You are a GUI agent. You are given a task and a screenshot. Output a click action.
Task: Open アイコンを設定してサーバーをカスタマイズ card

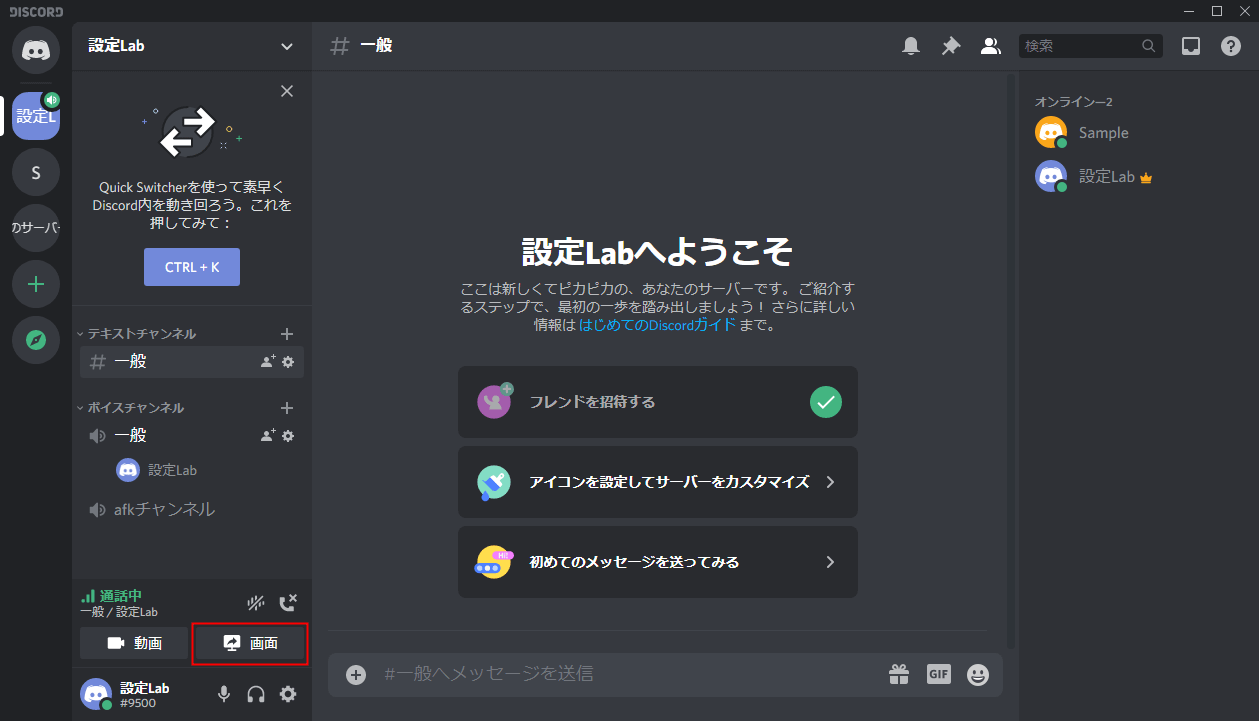[x=658, y=482]
